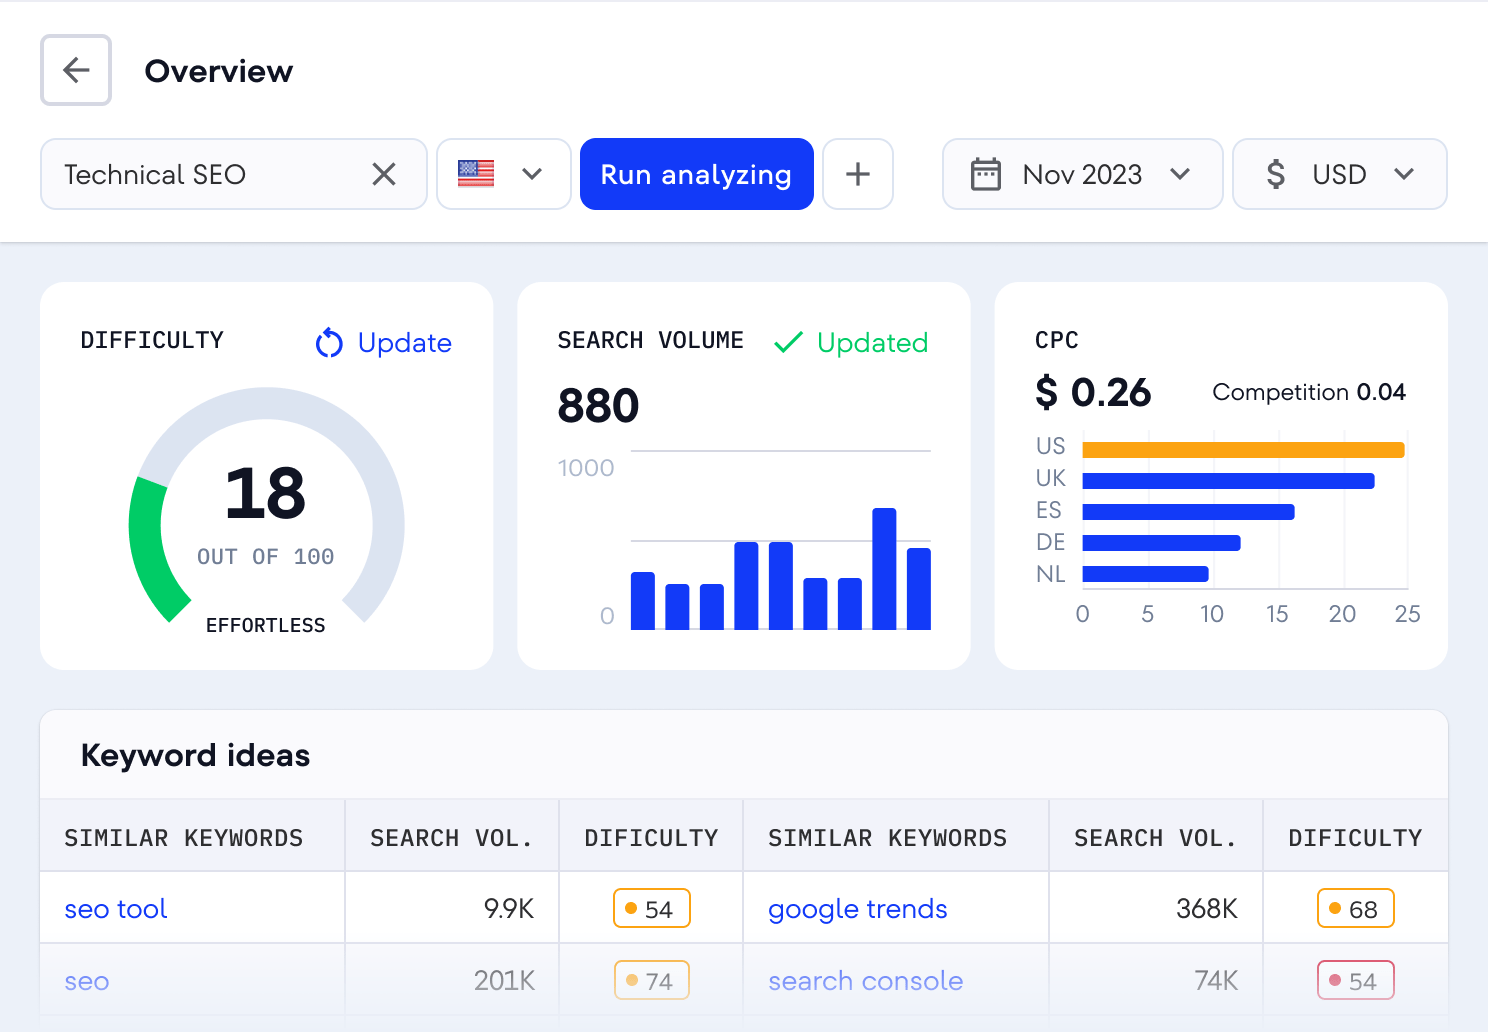Click the back arrow button
The image size is (1488, 1032).
point(76,70)
